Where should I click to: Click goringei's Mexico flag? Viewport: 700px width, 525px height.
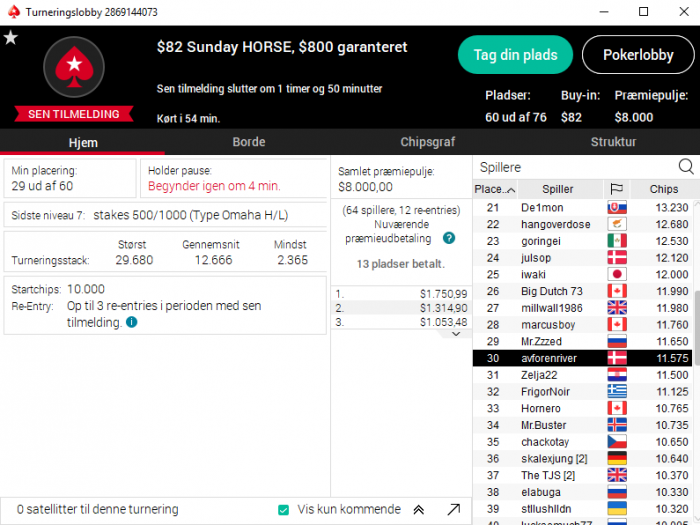click(617, 241)
